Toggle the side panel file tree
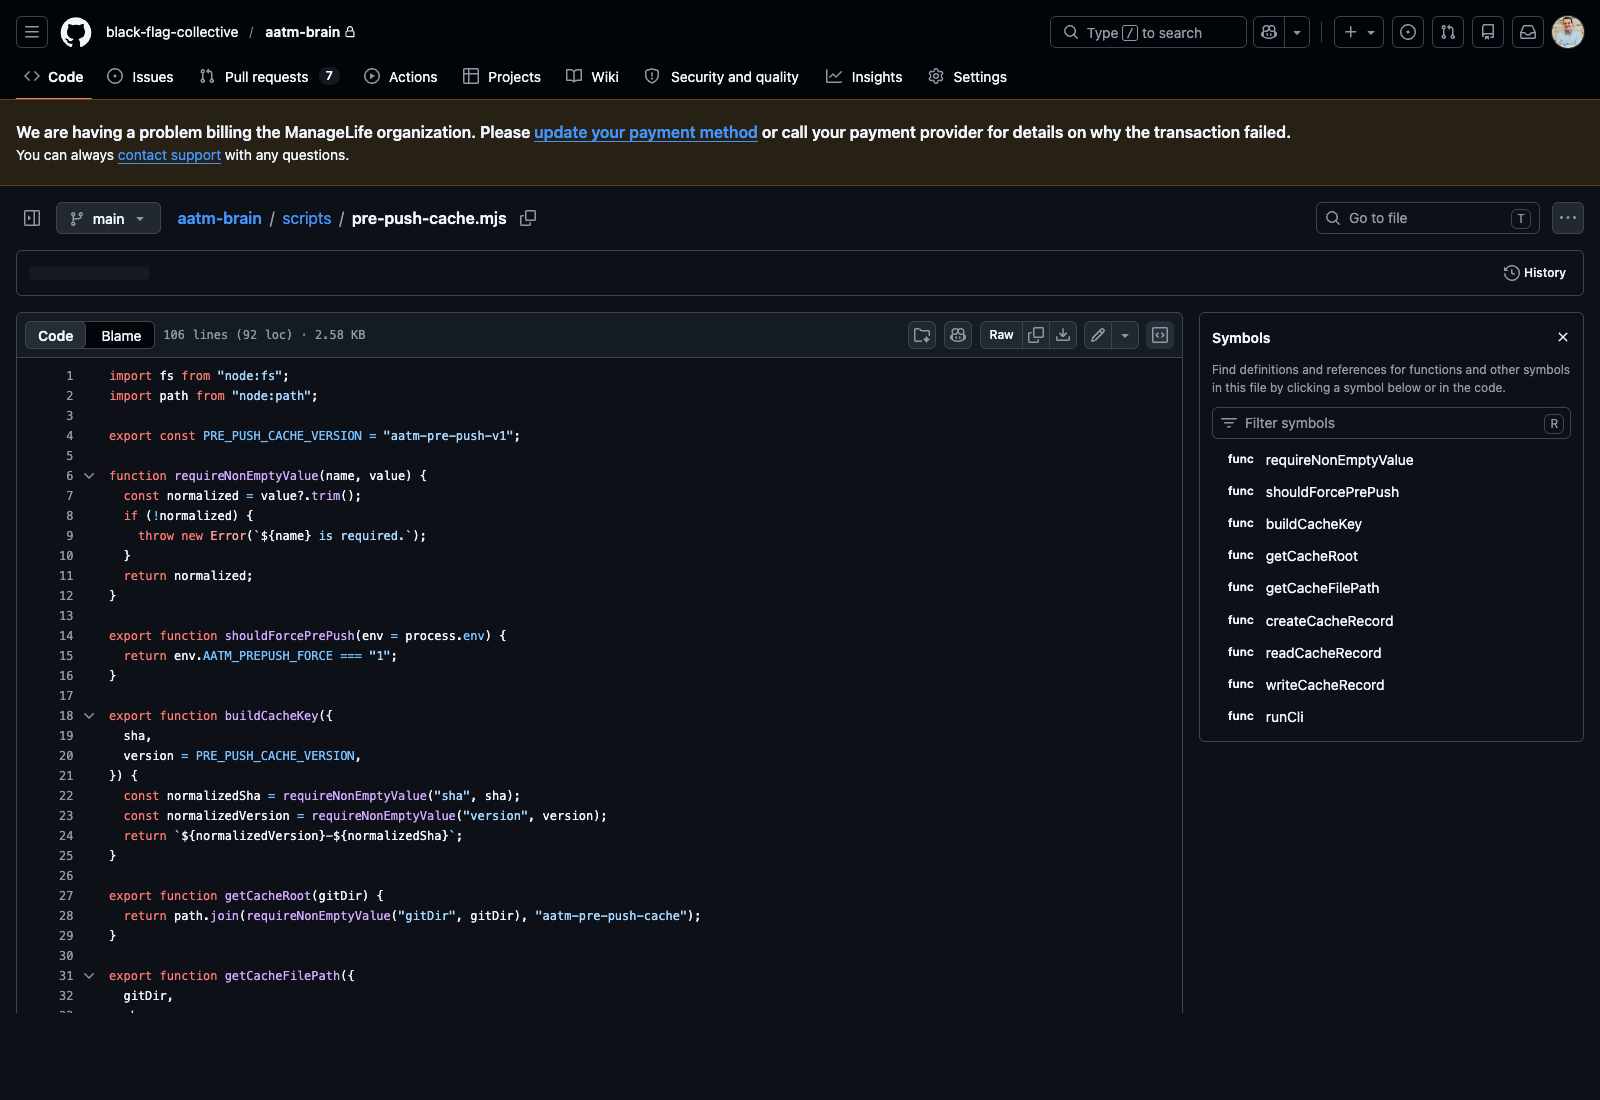Screen dimensions: 1600x1100 point(31,218)
